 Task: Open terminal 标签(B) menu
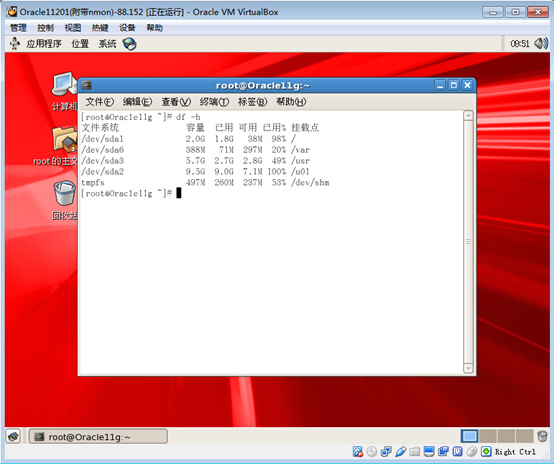[x=252, y=102]
